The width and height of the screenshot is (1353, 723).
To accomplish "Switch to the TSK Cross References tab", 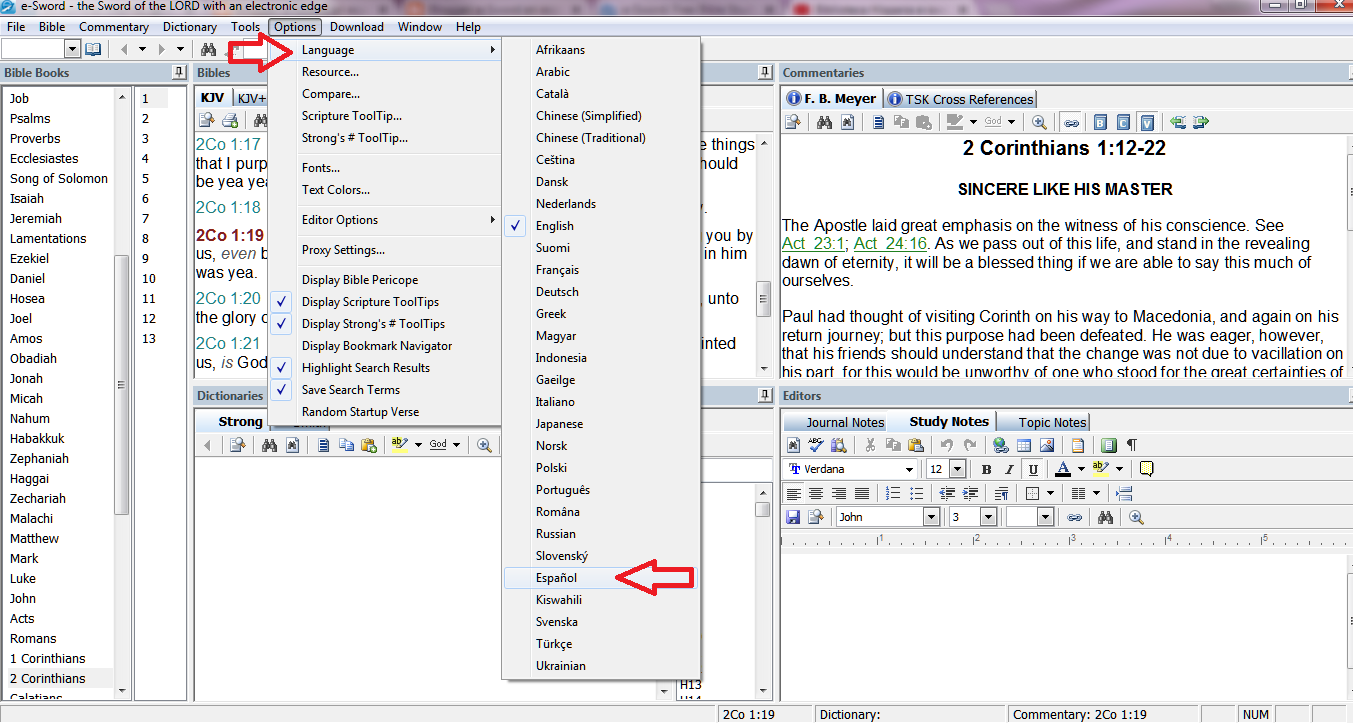I will point(960,99).
